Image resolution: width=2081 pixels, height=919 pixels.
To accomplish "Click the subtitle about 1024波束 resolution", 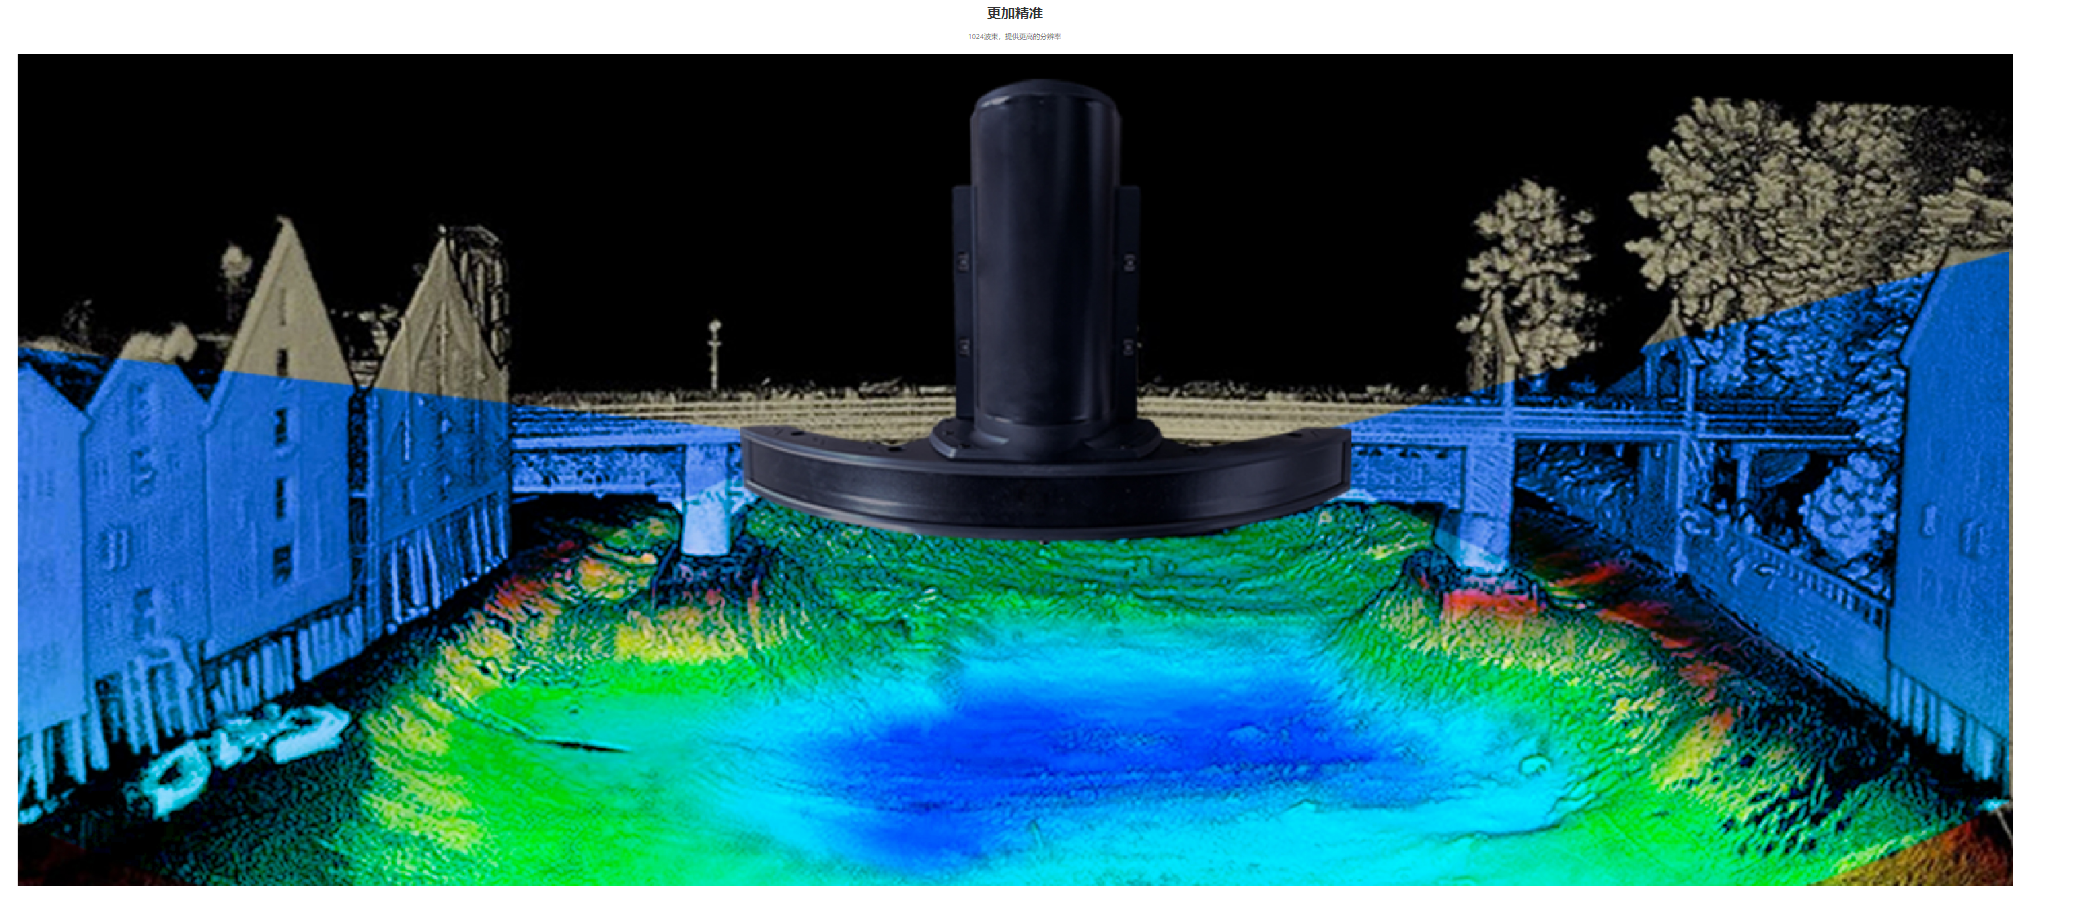I will [x=1014, y=37].
